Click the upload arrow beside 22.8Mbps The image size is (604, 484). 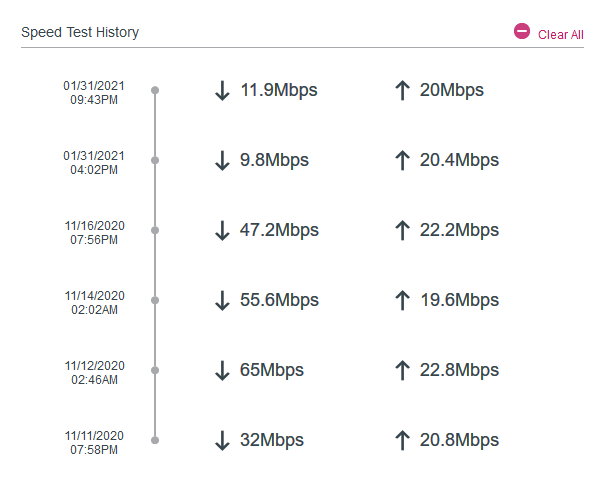(x=402, y=370)
